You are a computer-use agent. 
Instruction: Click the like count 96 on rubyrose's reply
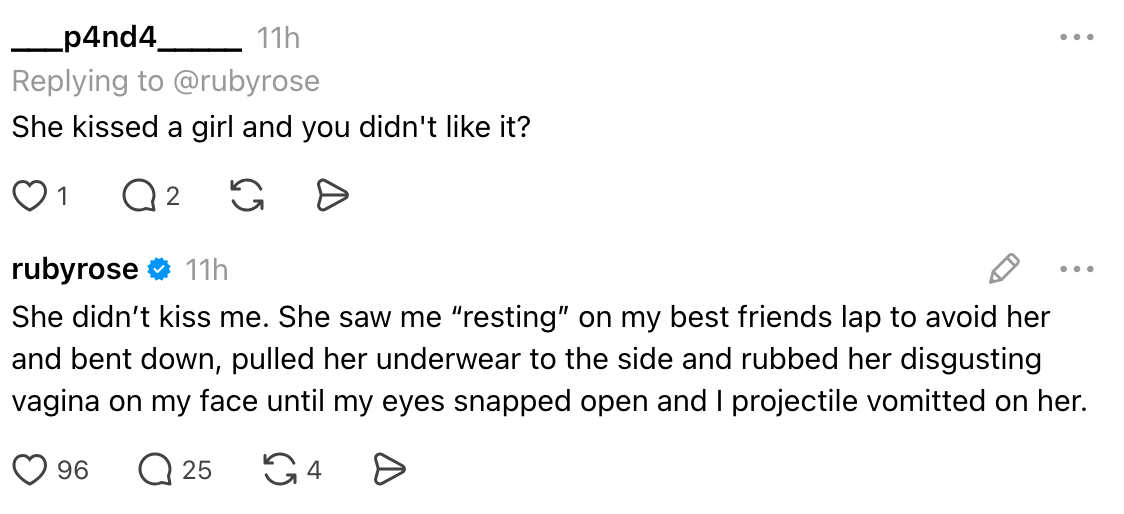point(73,468)
